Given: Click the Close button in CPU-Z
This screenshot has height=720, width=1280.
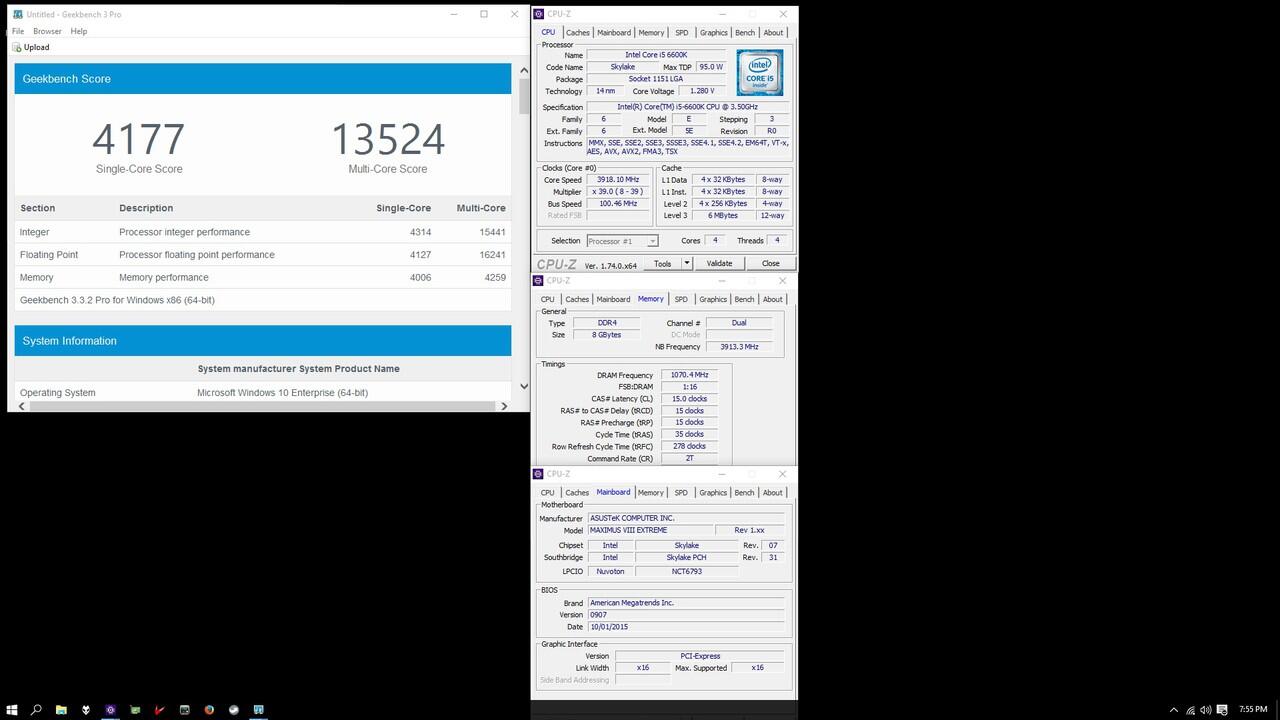Looking at the screenshot, I should point(770,263).
